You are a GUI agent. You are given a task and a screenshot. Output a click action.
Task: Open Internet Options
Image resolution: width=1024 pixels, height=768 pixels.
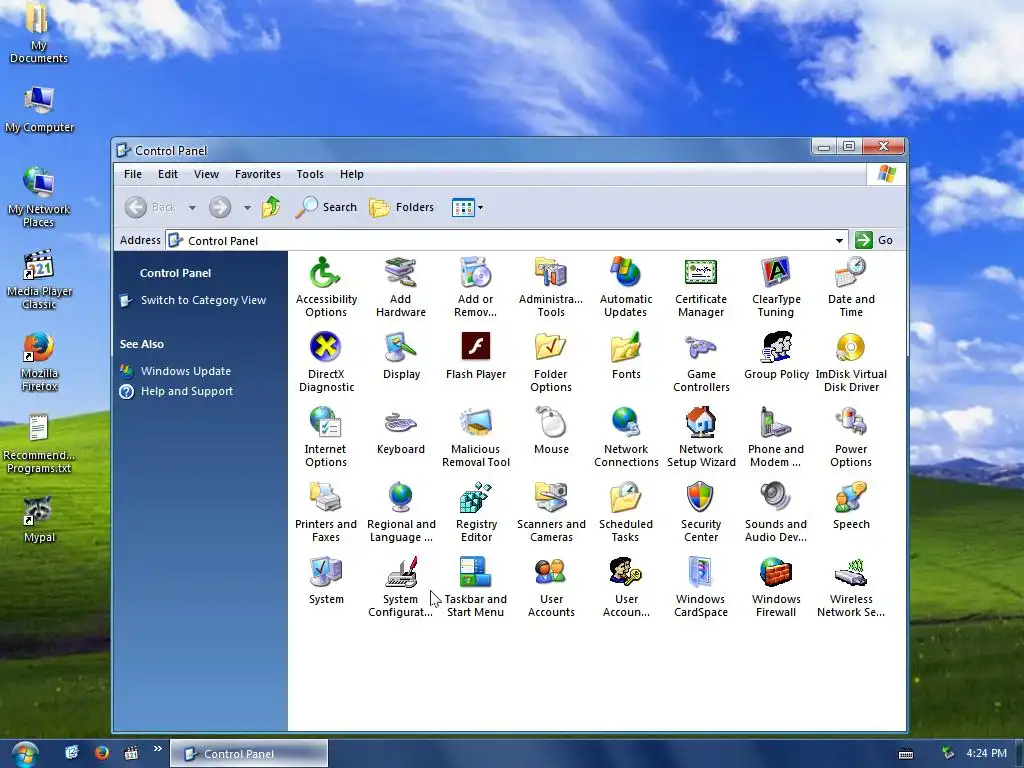click(325, 437)
